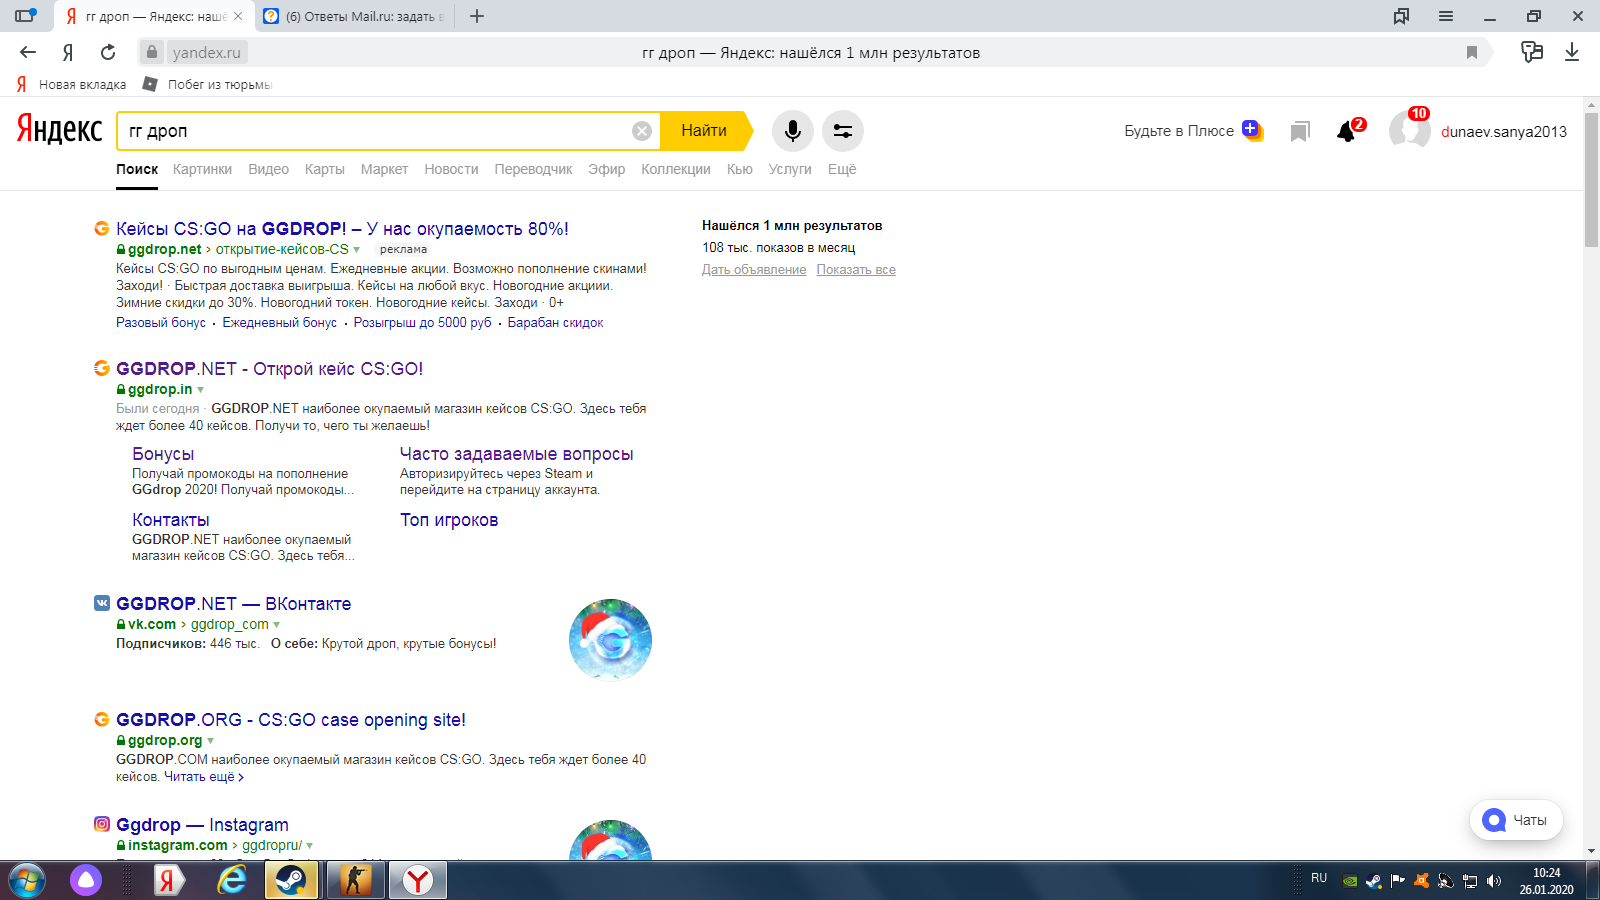Click the GGDROP VK thumbnail image

[610, 640]
